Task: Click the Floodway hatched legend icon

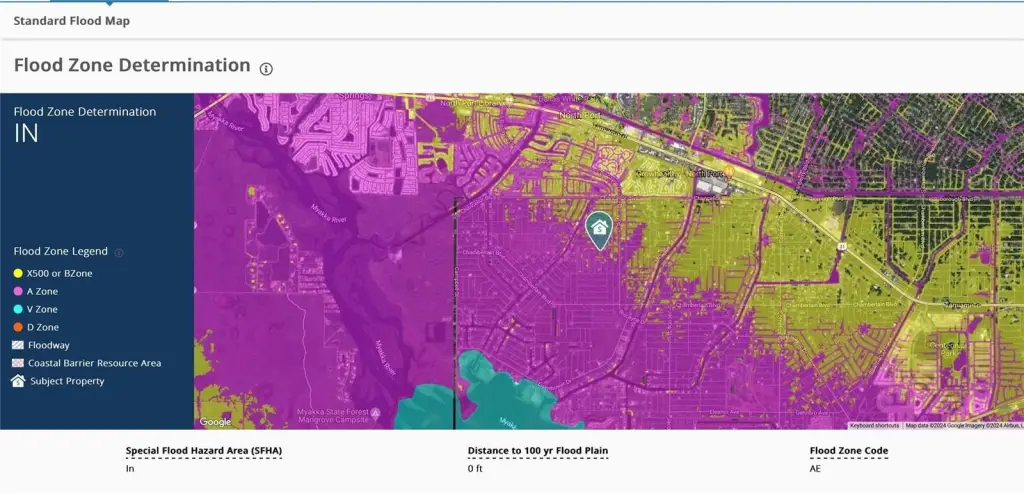Action: tap(18, 345)
